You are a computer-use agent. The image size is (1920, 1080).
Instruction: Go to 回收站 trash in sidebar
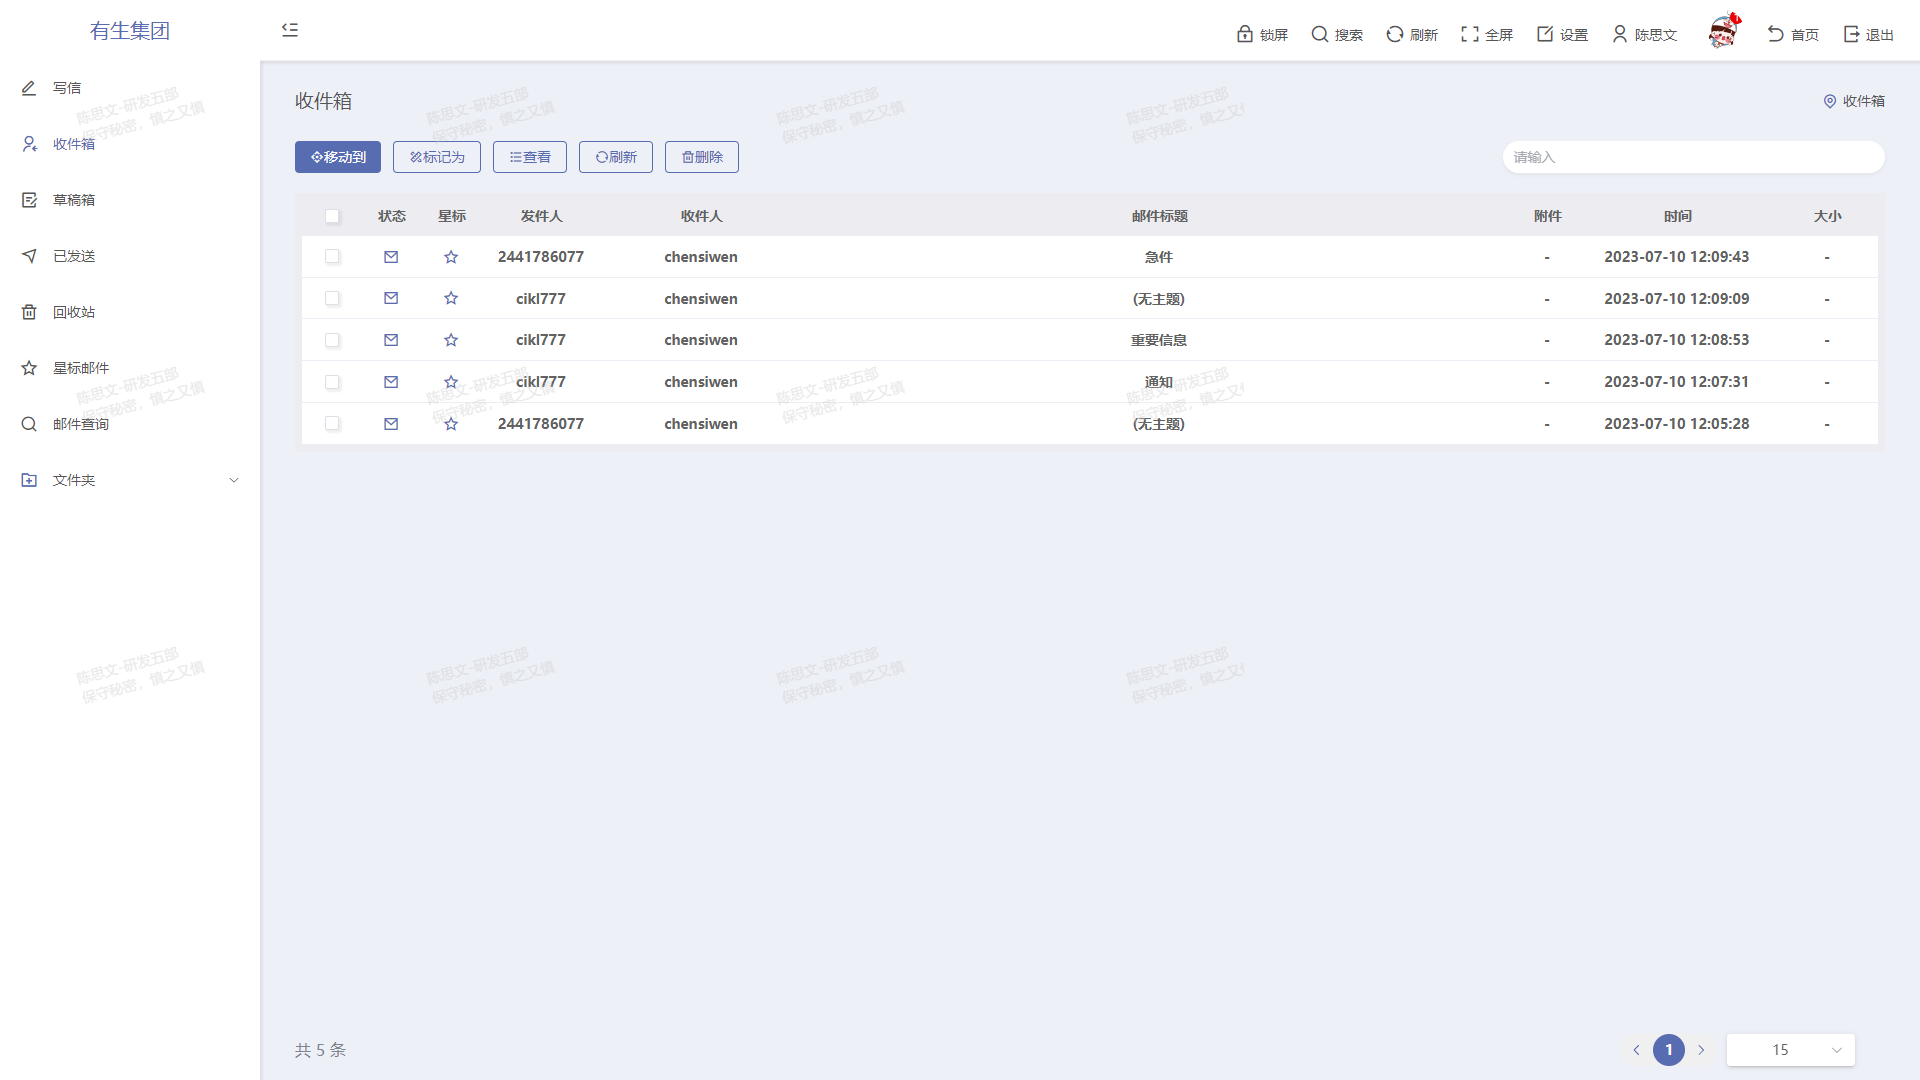click(x=74, y=312)
